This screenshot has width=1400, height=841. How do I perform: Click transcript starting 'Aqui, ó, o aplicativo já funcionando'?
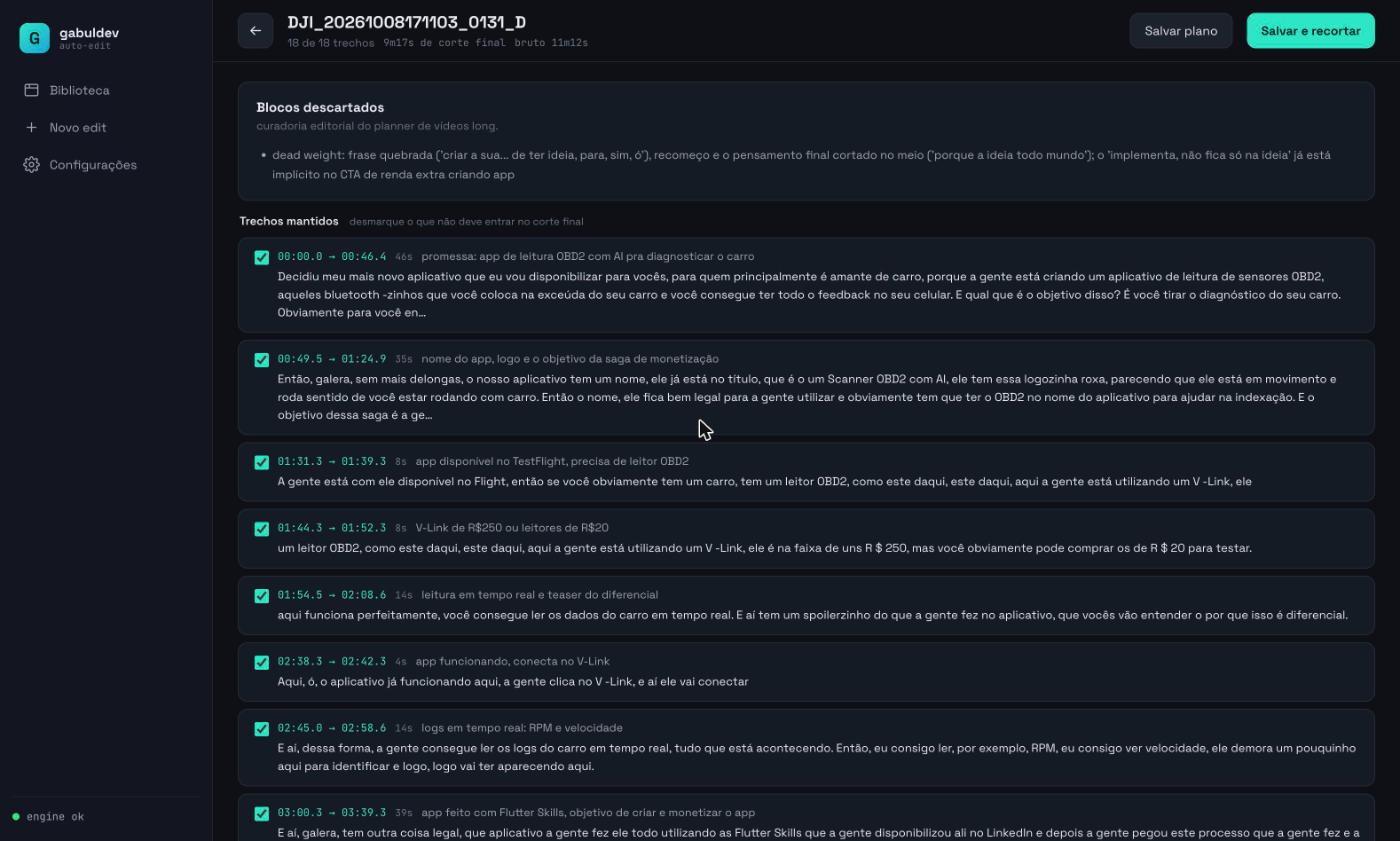coord(513,682)
